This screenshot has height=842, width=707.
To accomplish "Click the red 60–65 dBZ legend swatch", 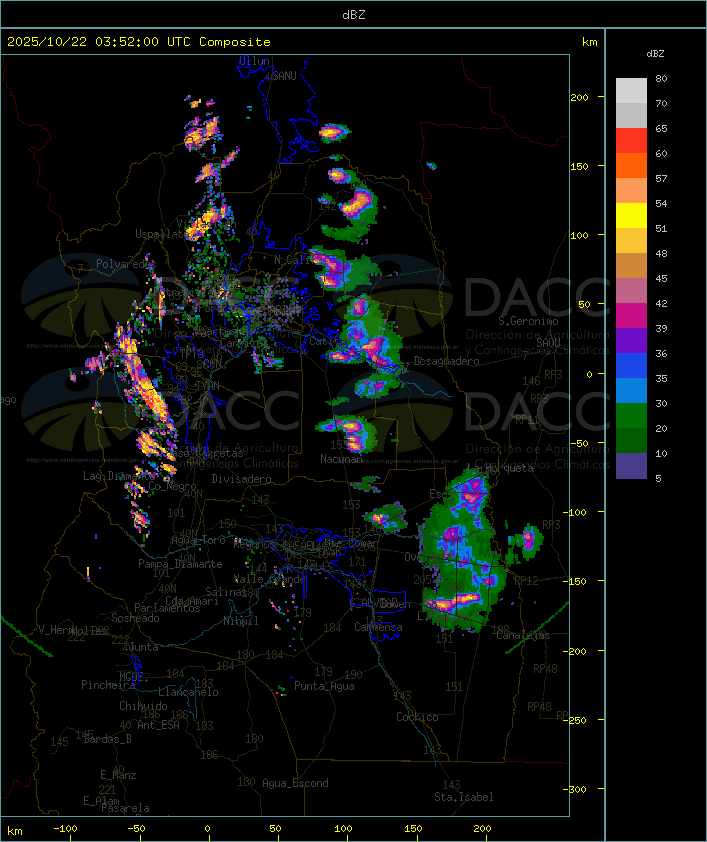I will 631,141.
